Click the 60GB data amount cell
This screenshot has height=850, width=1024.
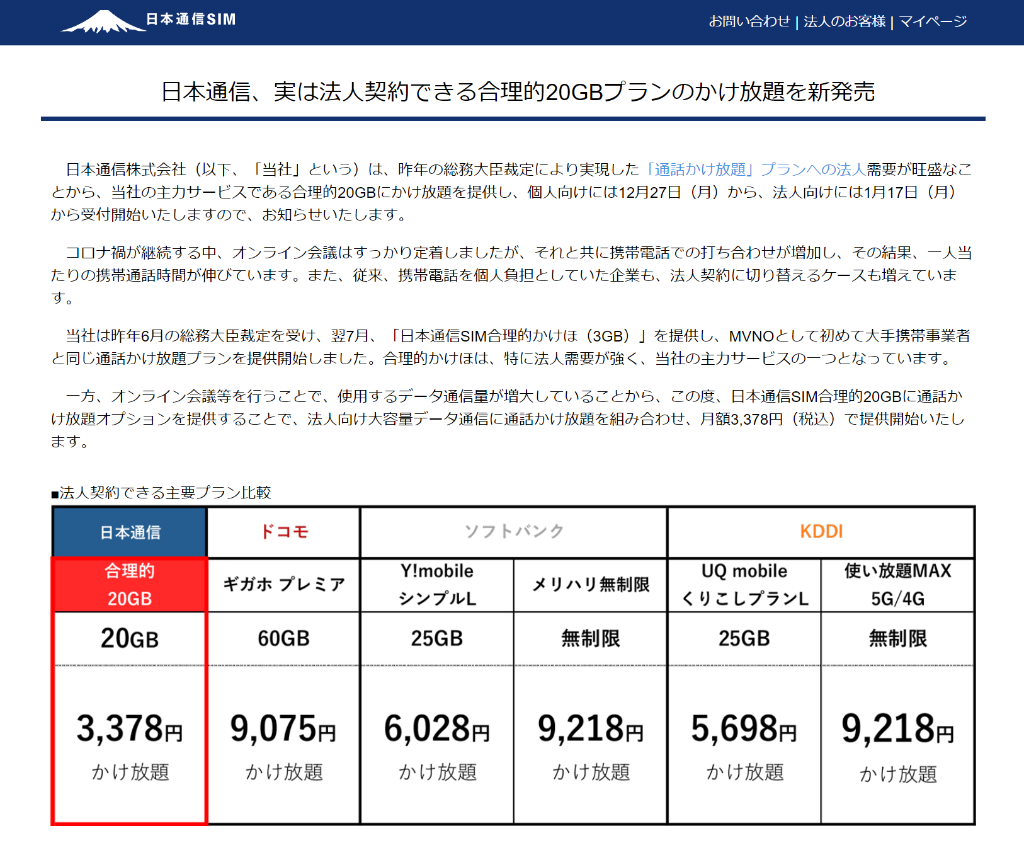[x=283, y=638]
